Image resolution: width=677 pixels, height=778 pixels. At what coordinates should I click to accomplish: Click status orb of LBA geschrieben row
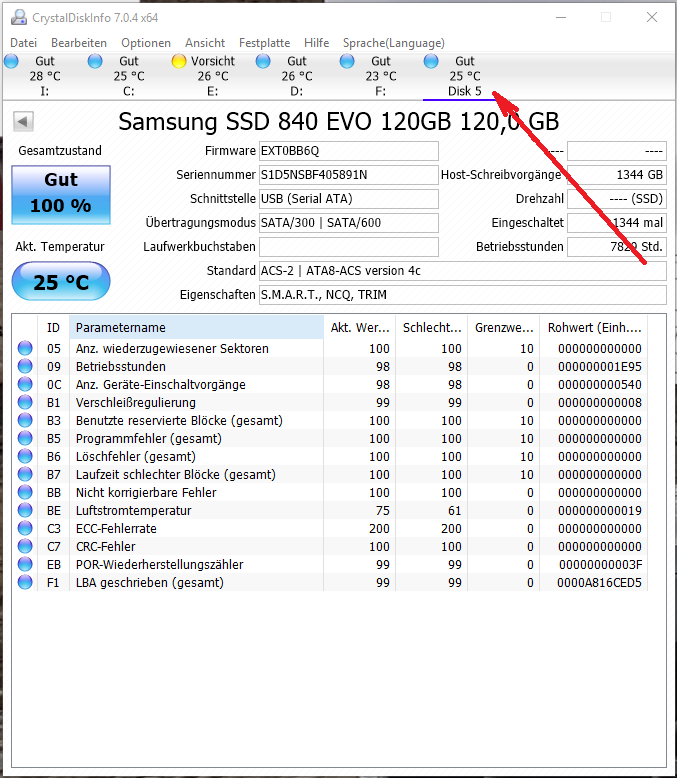tap(25, 582)
